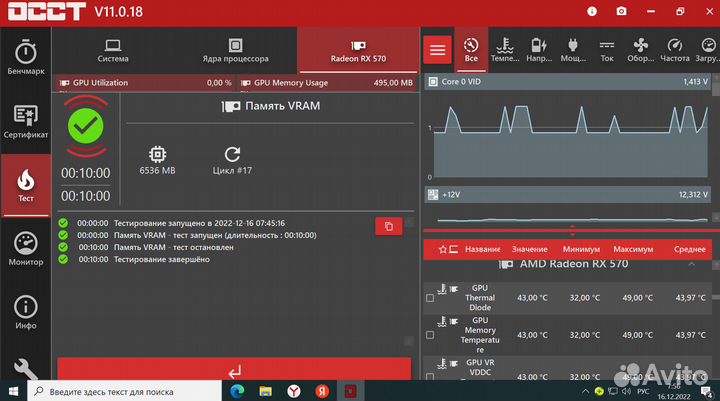Viewport: 720px width, 401px height.
Task: Open the Монитор gauge section
Action: pyautogui.click(x=26, y=249)
